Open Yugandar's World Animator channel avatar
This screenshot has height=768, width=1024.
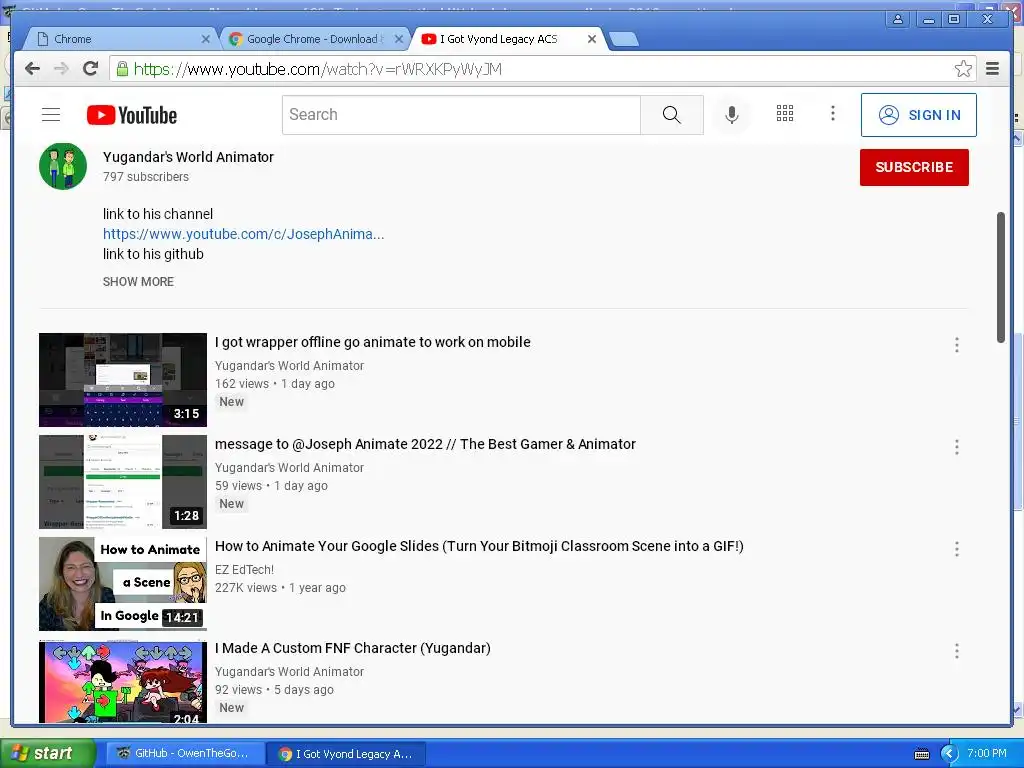click(x=63, y=167)
